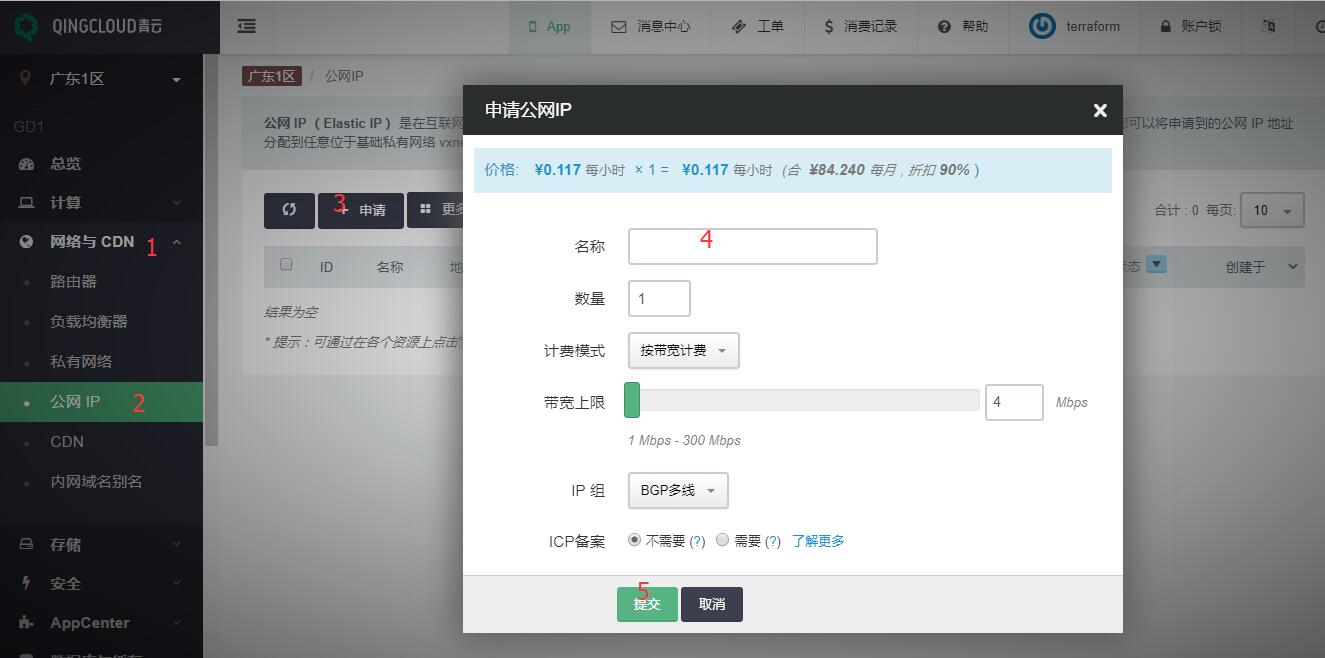The height and width of the screenshot is (658, 1325).
Task: Open the help question-mark icon
Action: coord(944,27)
